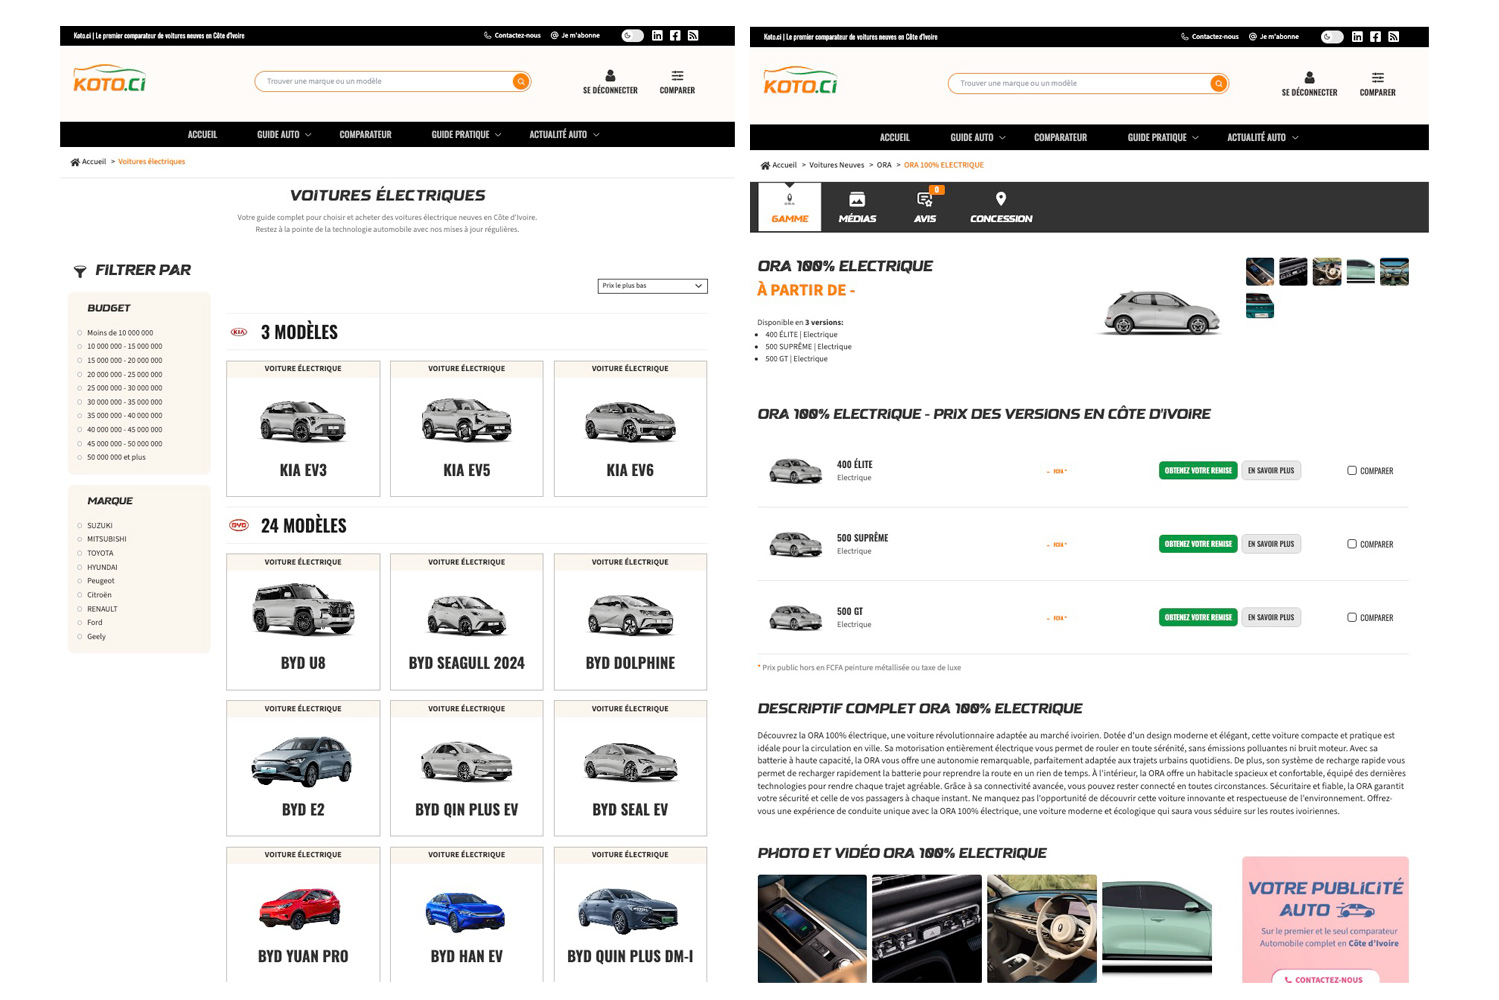The width and height of the screenshot is (1499, 1000).
Task: Select budget 20 000 000 - 25 000 000
Action: [x=80, y=374]
